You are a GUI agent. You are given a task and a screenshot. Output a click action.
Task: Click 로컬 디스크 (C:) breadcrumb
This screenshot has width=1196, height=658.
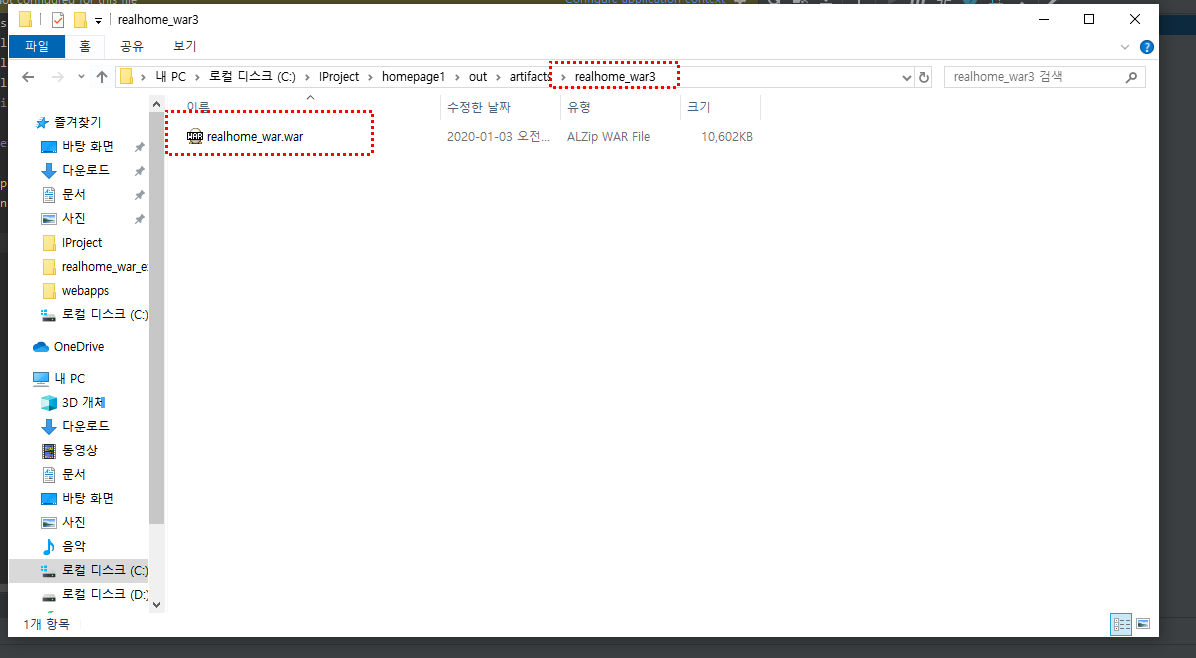pos(252,77)
